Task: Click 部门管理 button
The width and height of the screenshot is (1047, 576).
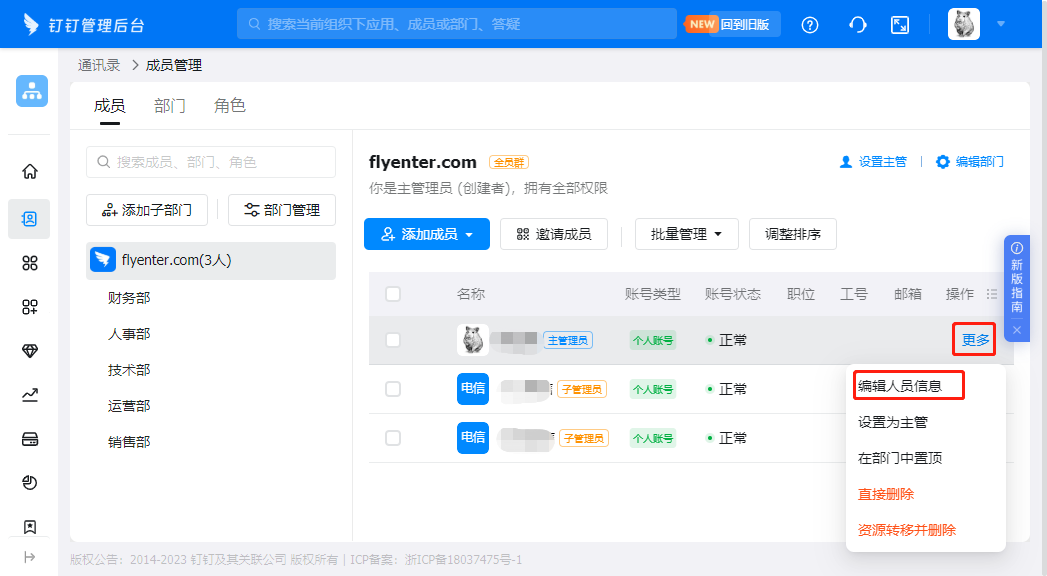Action: (x=282, y=210)
